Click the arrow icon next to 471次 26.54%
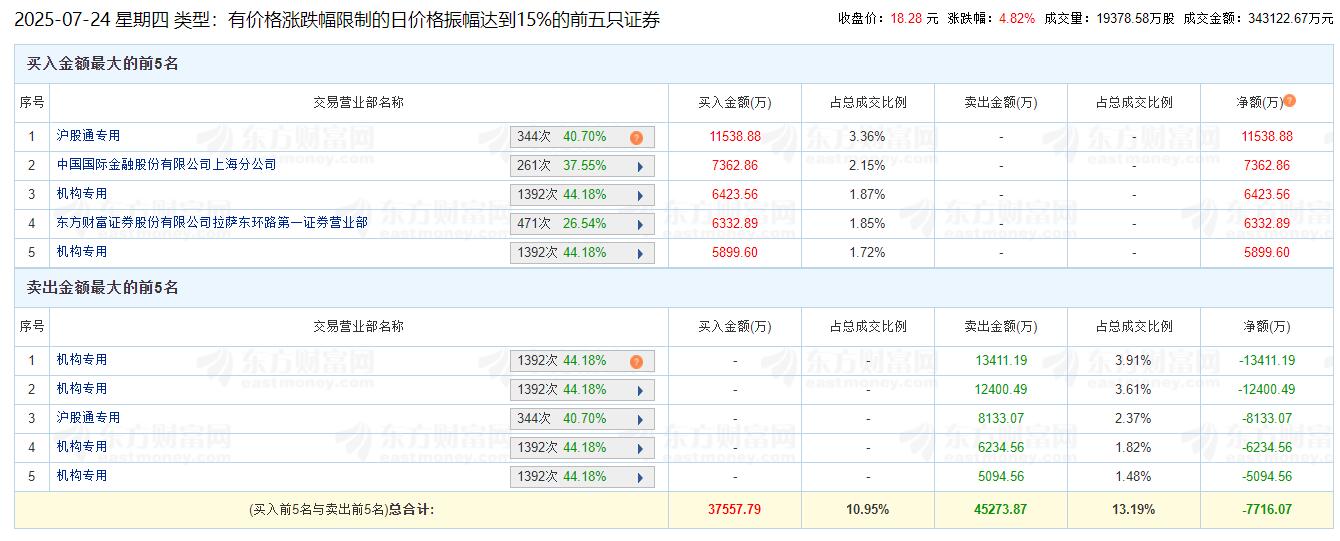This screenshot has width=1340, height=541. [639, 225]
